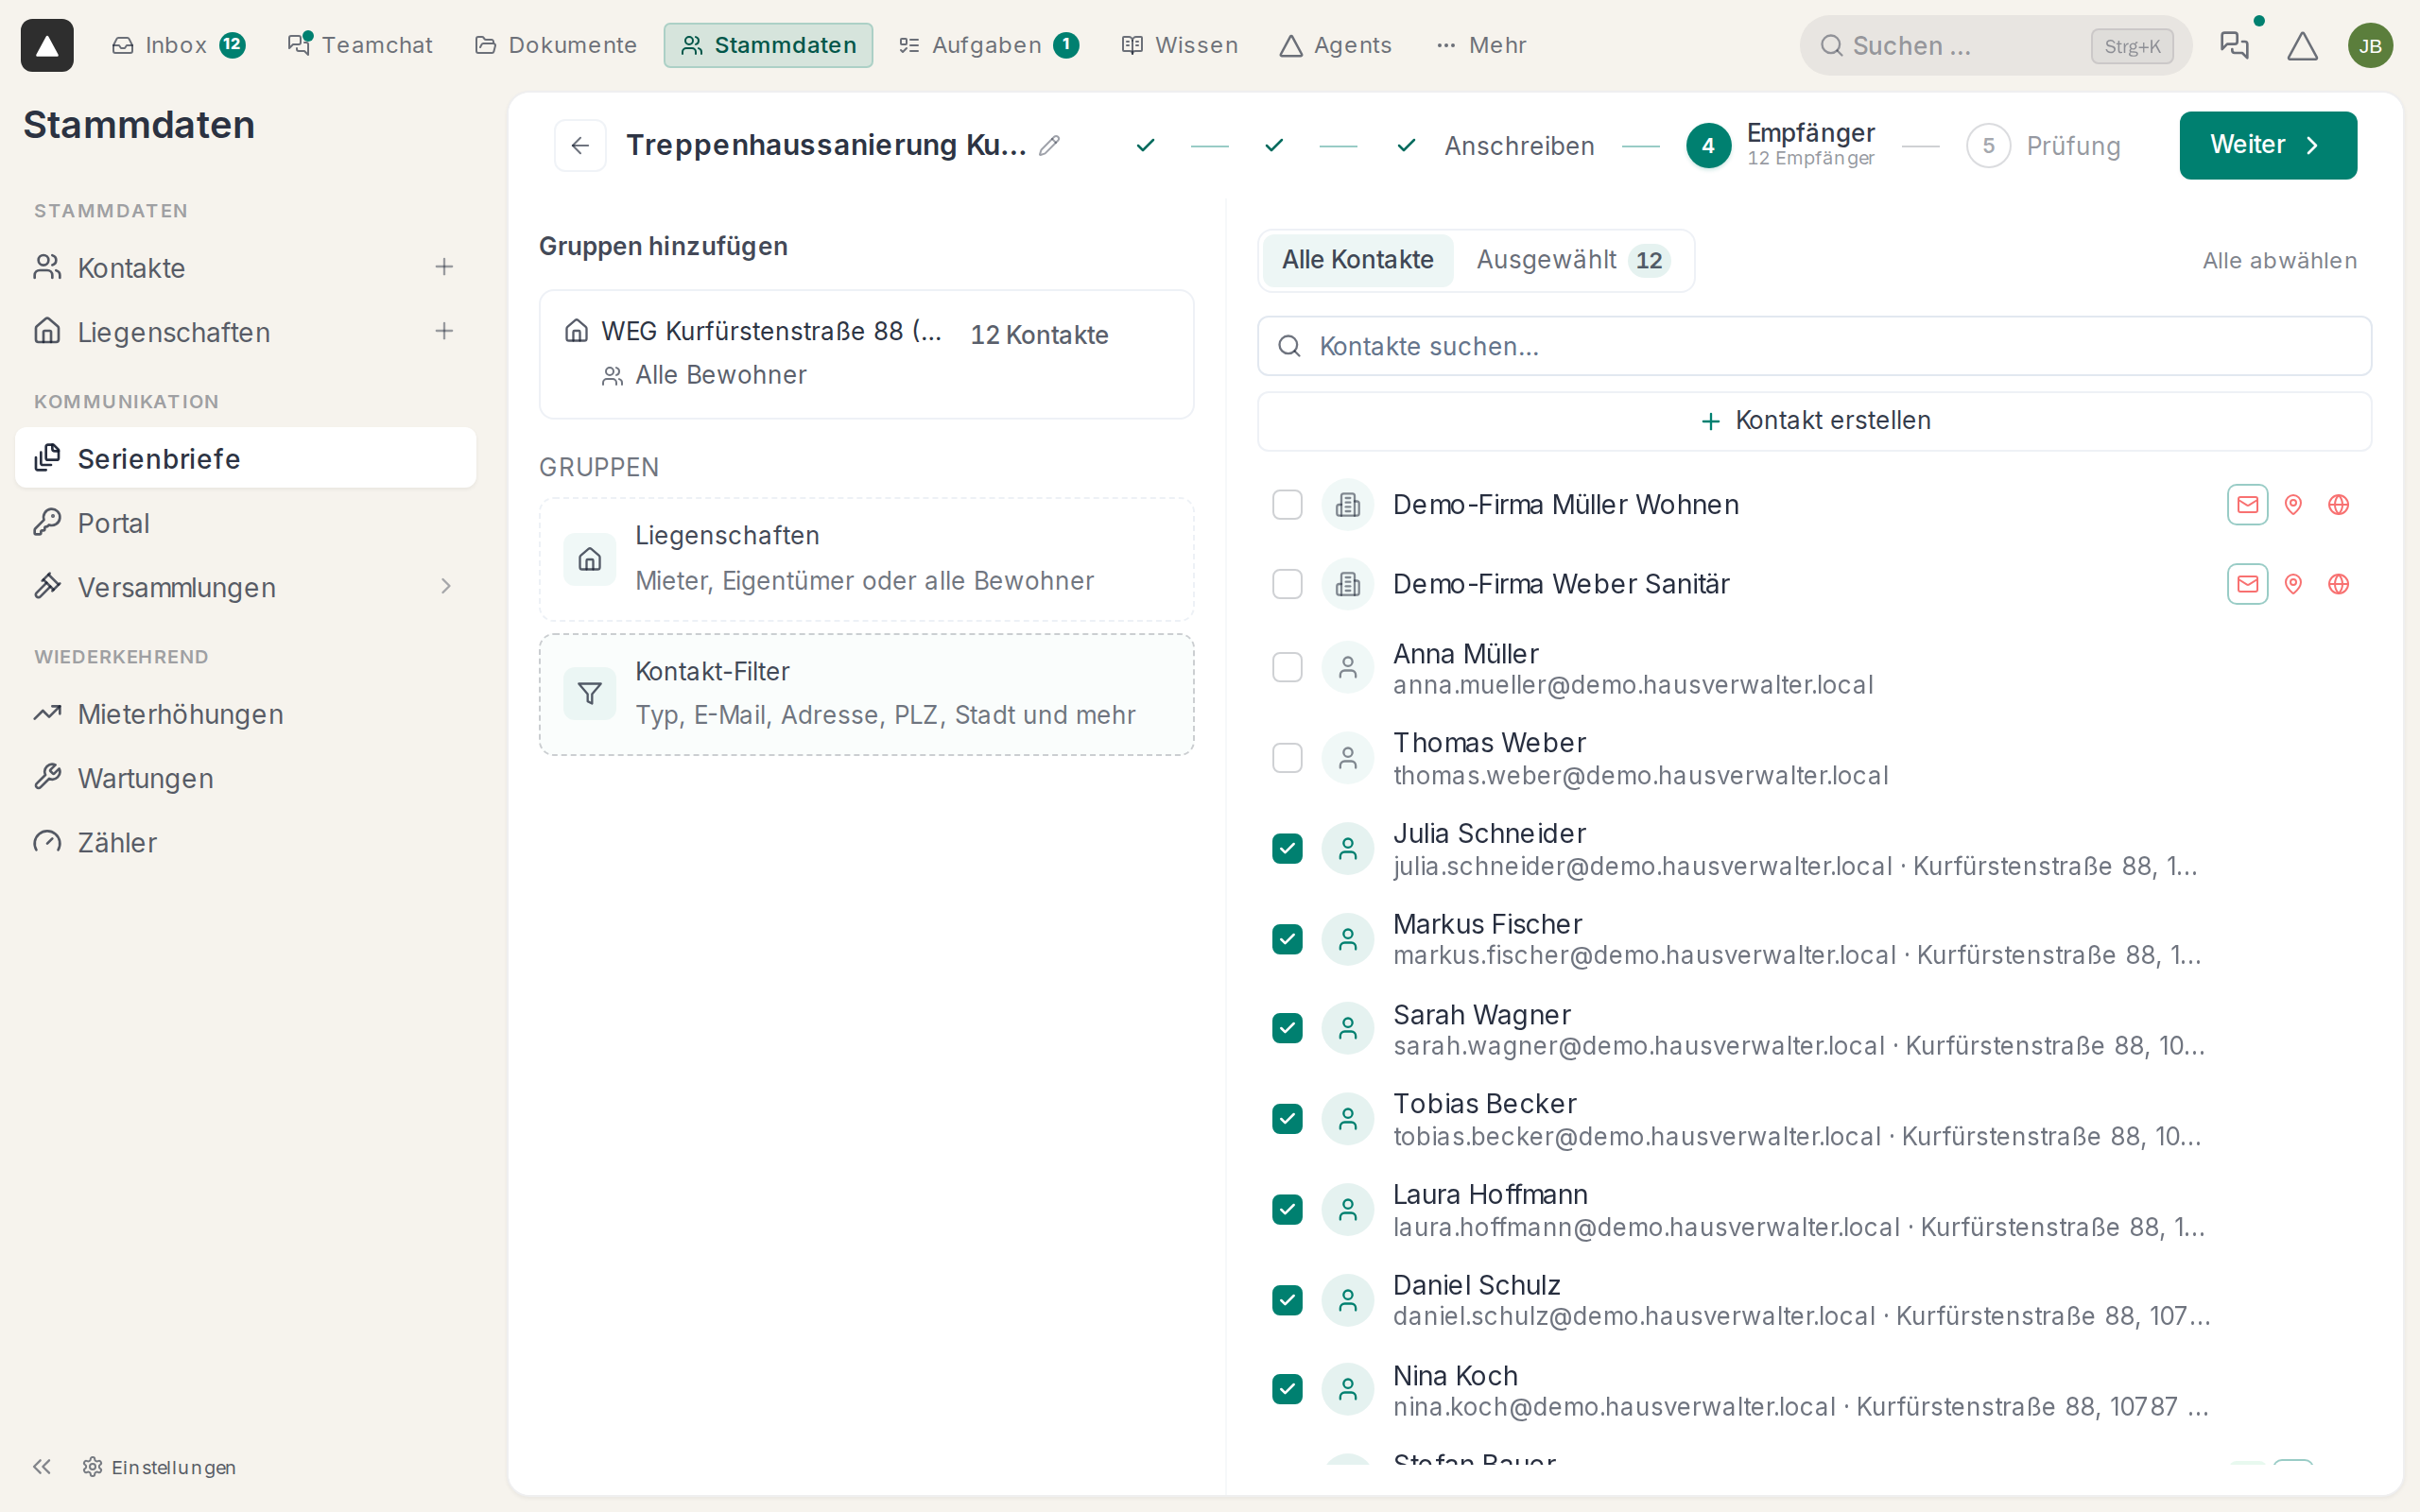Screen dimensions: 2420x1512
Task: Click the mail icon for Demo-Firma Weber Sanitär
Action: 2248,584
